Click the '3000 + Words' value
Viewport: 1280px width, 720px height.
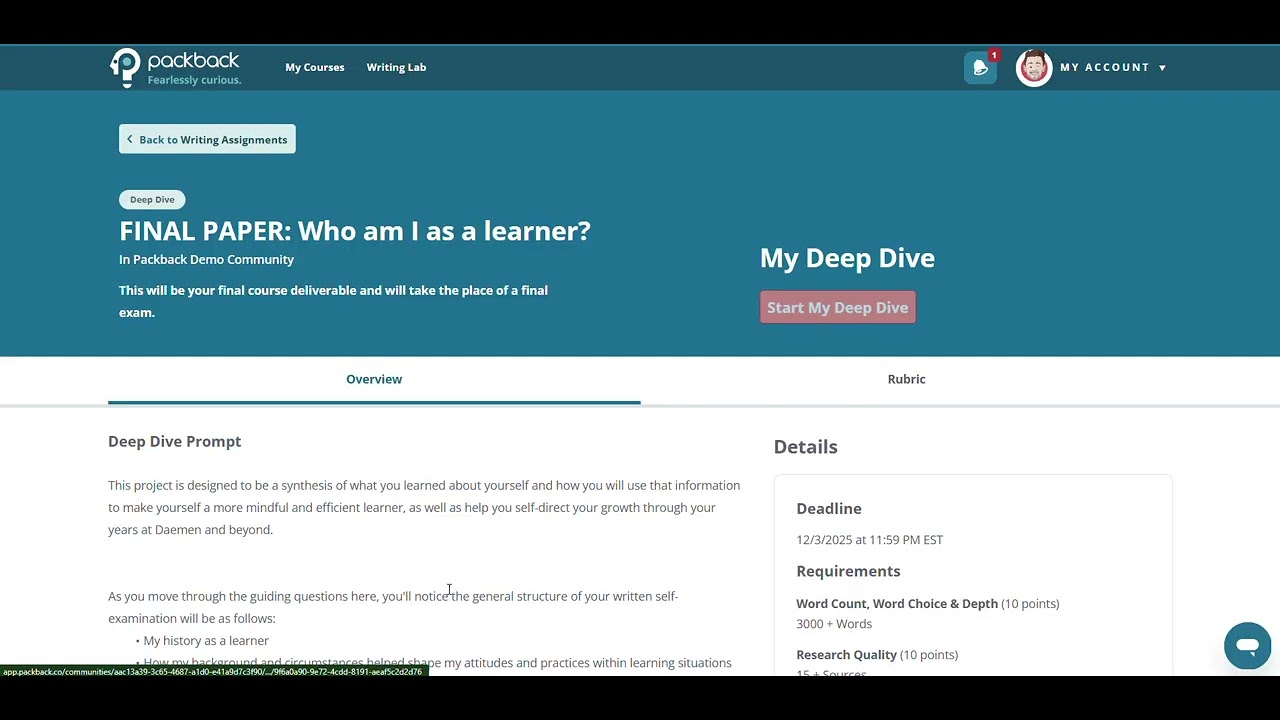pyautogui.click(x=834, y=624)
